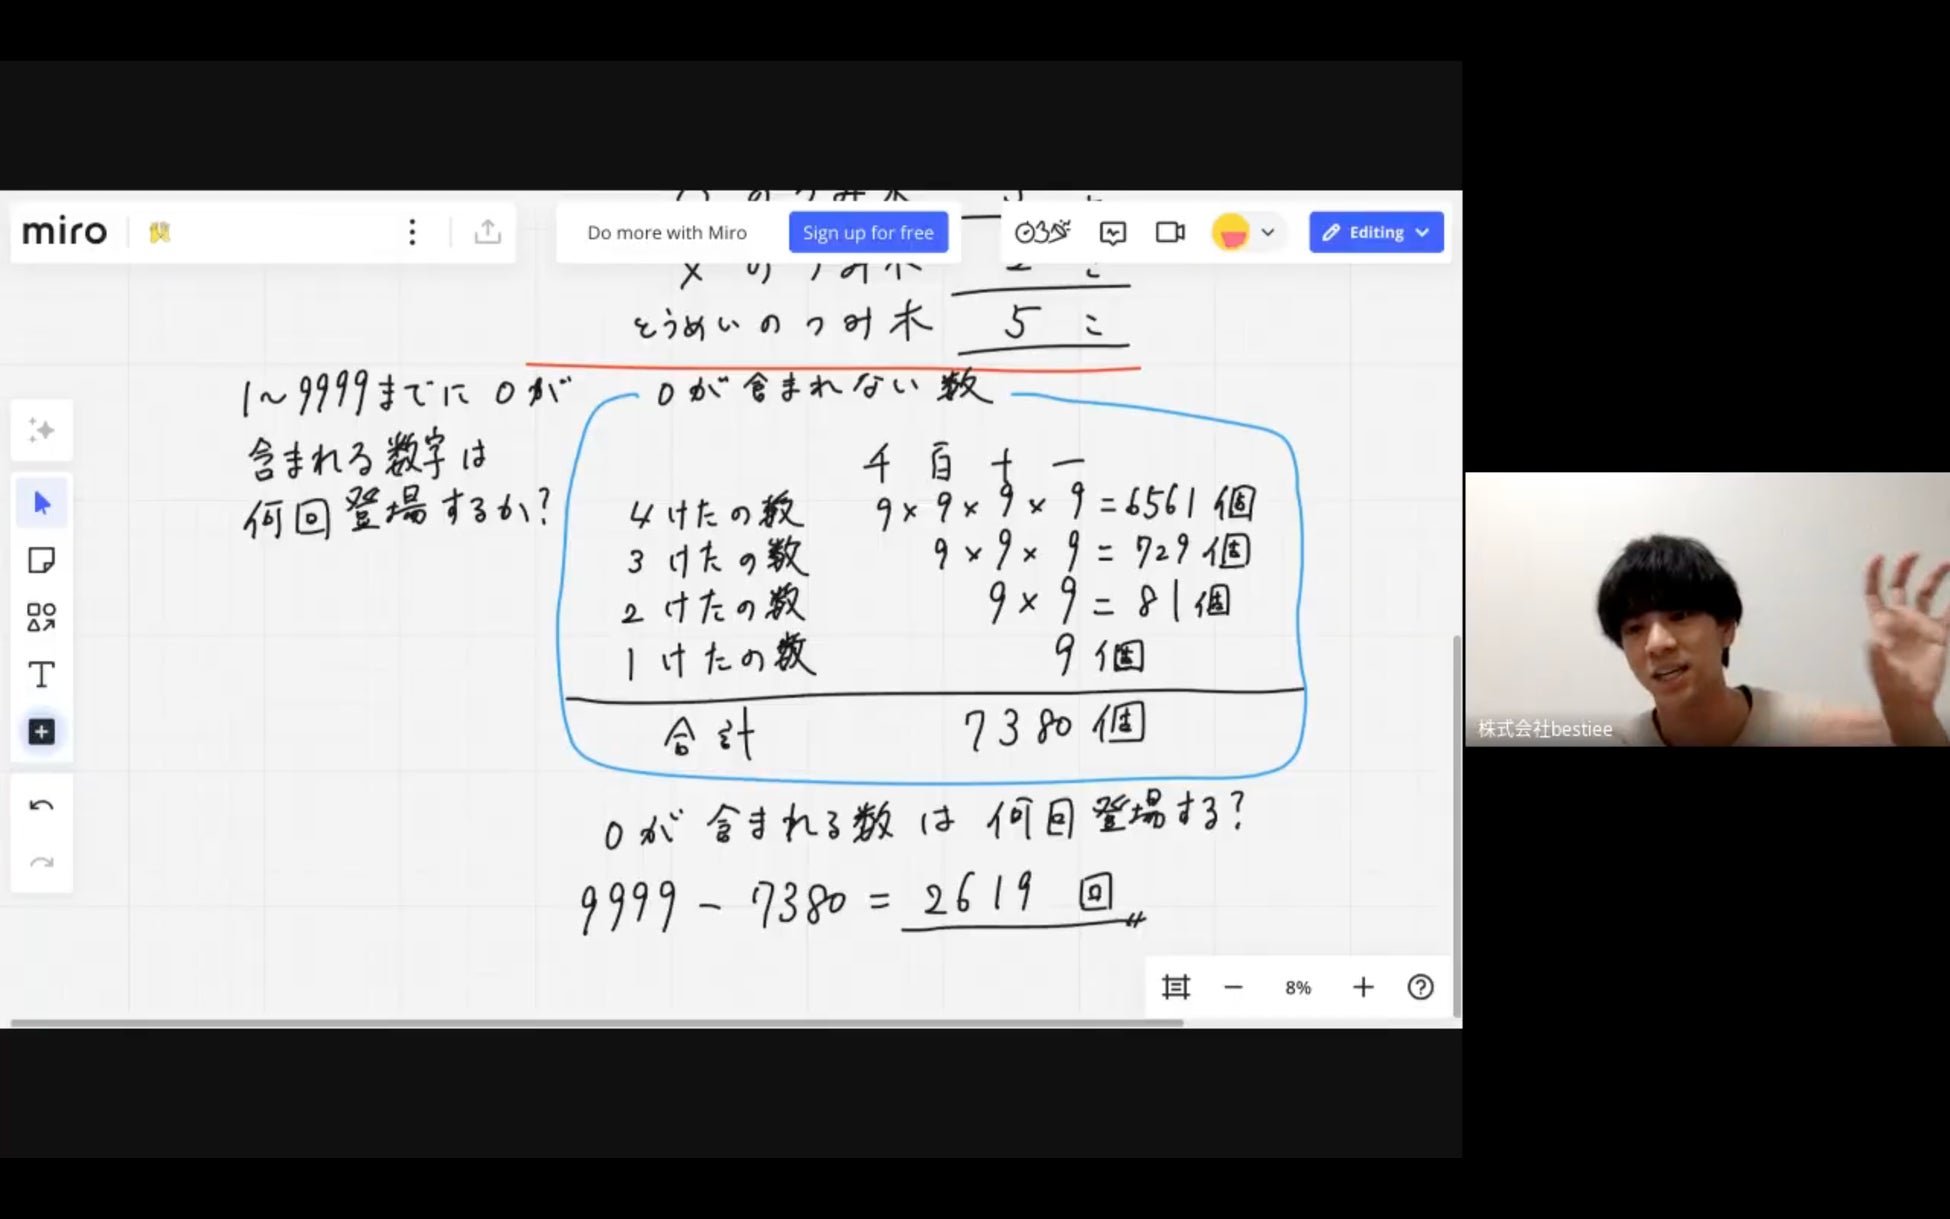Select the cursor select tool
Viewport: 1950px width, 1219px height.
click(x=41, y=502)
